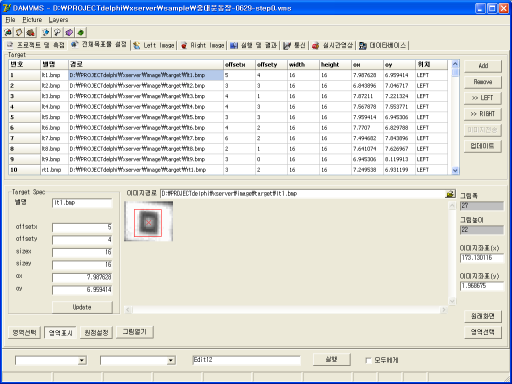Switch to the 프로젝트 및 측정 tab
Screen dimensions: 512x384
click(36, 45)
